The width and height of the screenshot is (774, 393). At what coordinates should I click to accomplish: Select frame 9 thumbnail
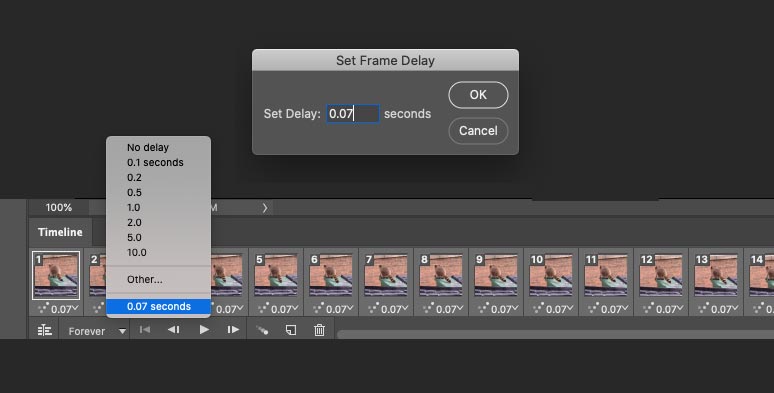[x=496, y=275]
